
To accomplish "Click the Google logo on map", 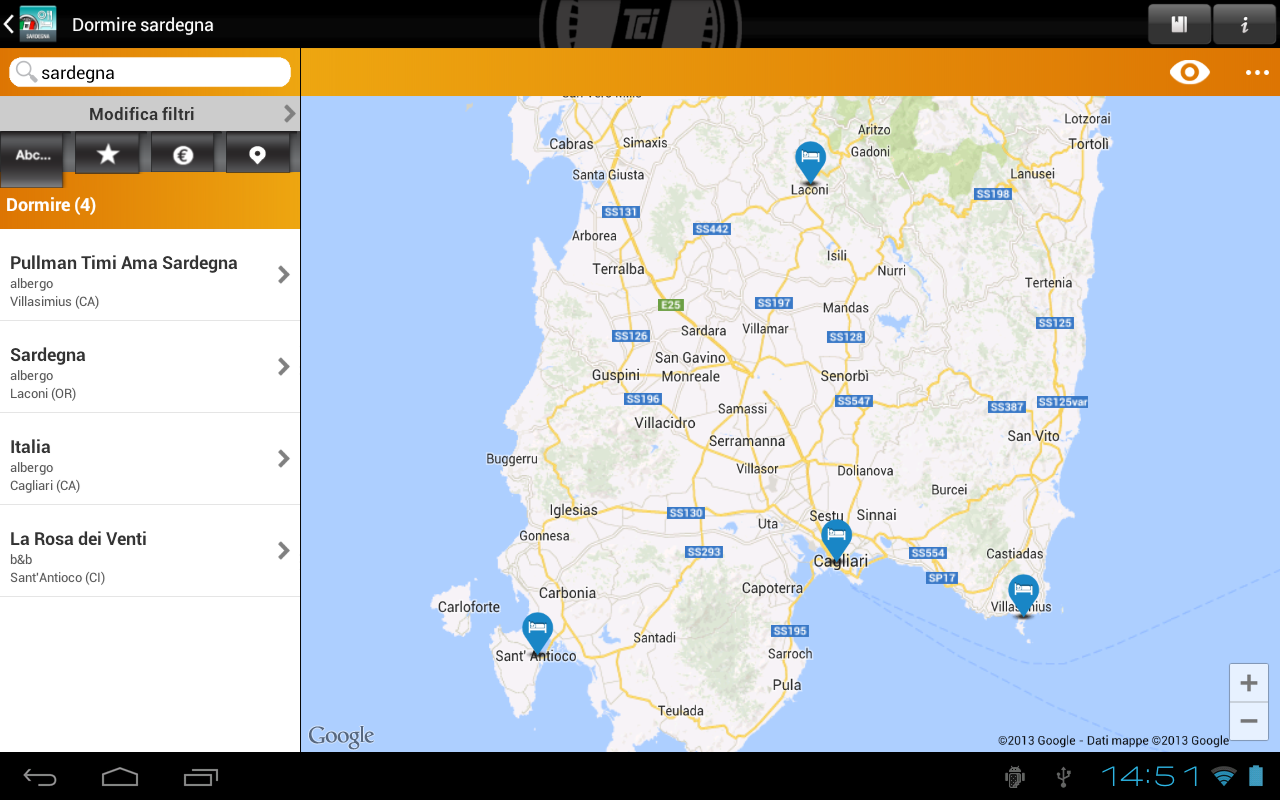I will pyautogui.click(x=341, y=737).
